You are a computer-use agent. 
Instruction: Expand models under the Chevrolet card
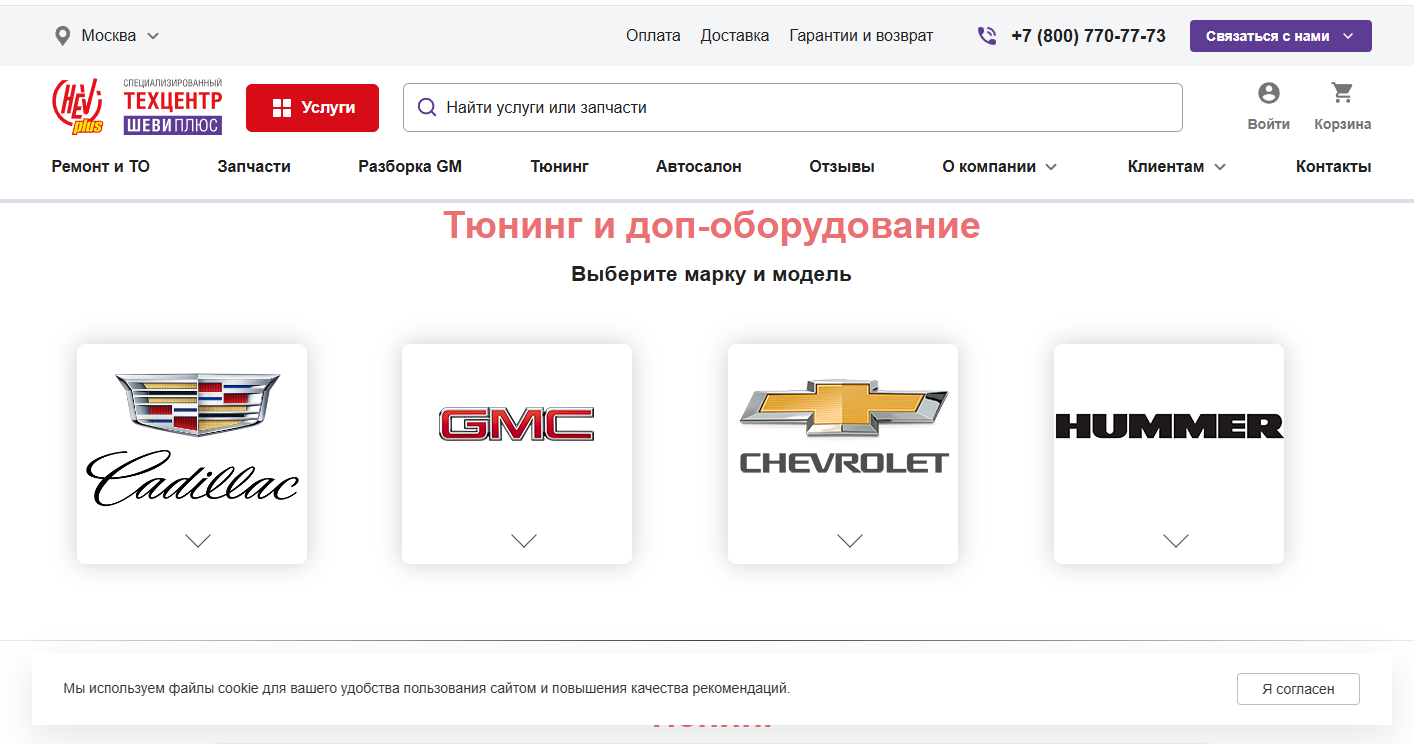pos(850,541)
